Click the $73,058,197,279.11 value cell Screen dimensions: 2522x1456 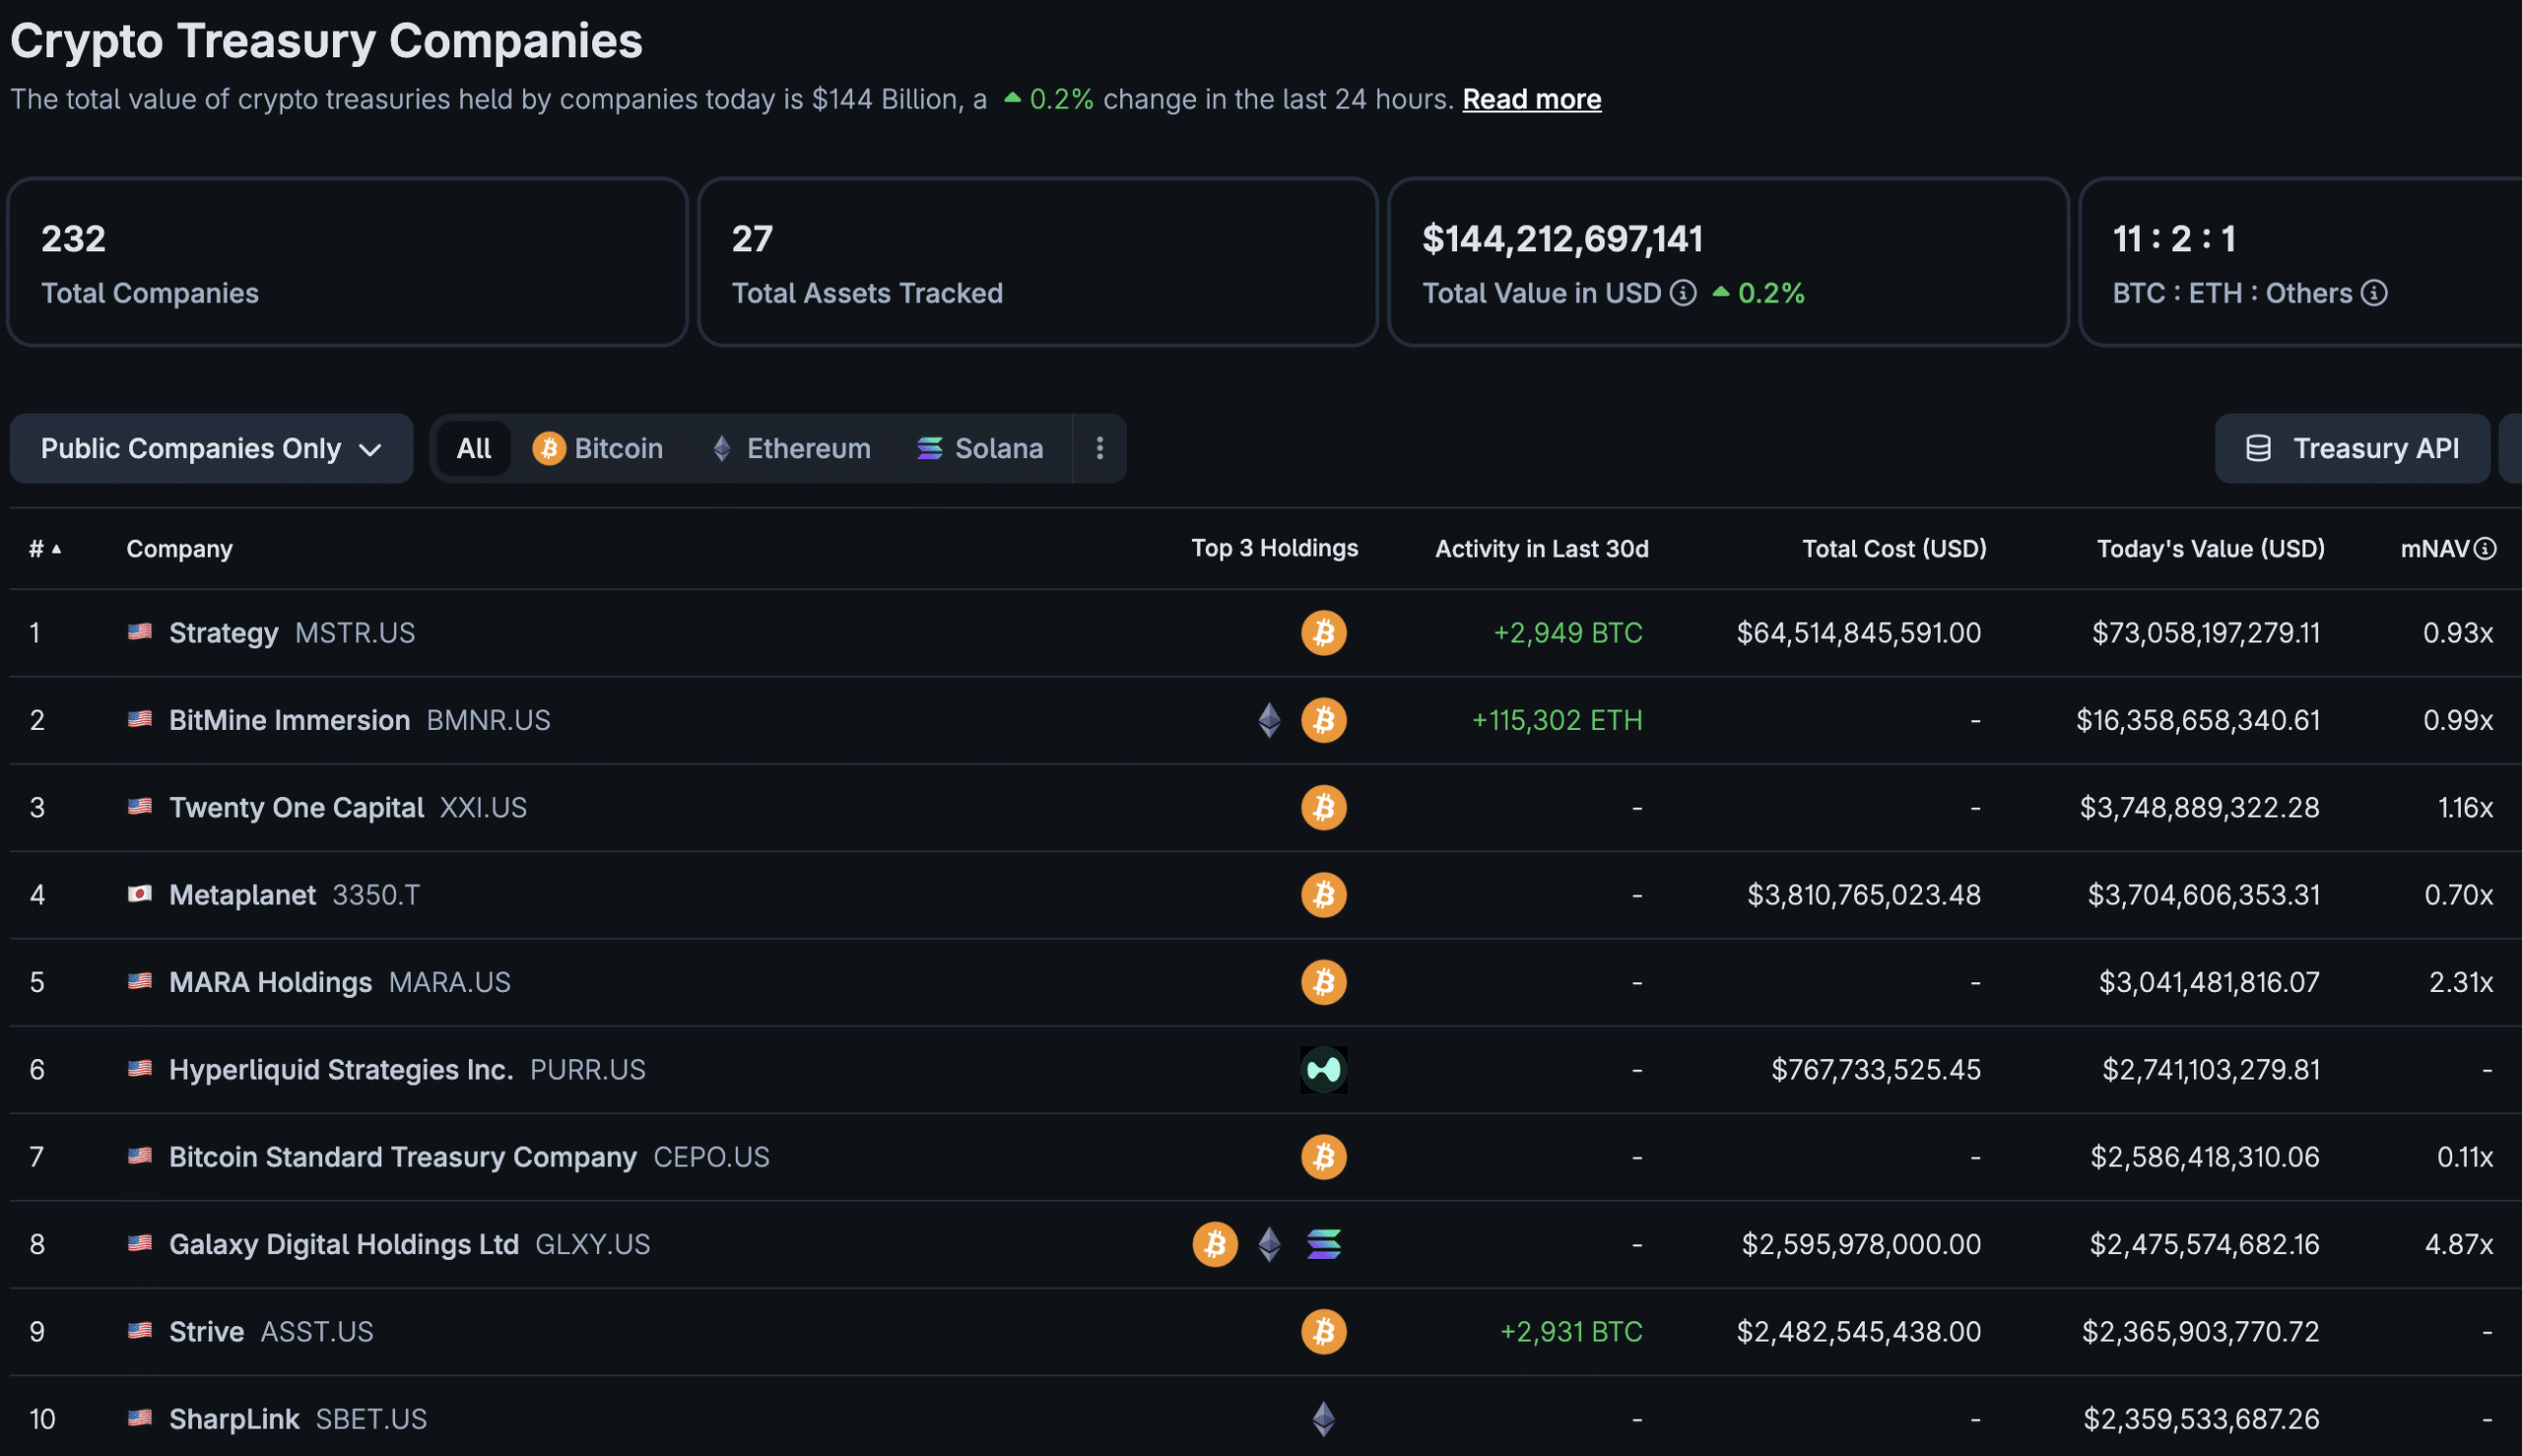click(2205, 633)
